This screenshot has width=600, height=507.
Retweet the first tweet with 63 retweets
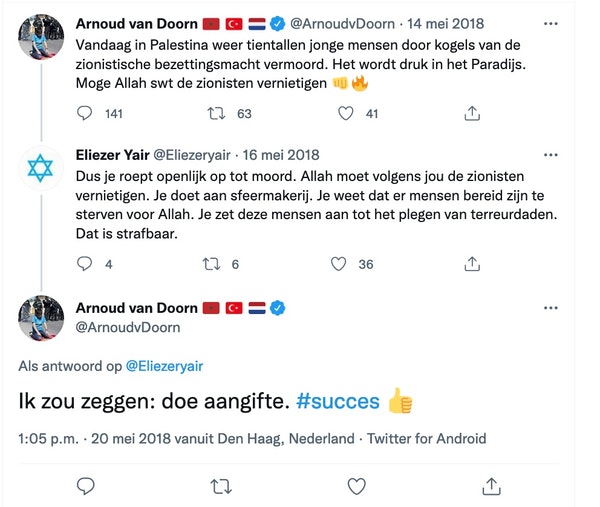coord(213,114)
